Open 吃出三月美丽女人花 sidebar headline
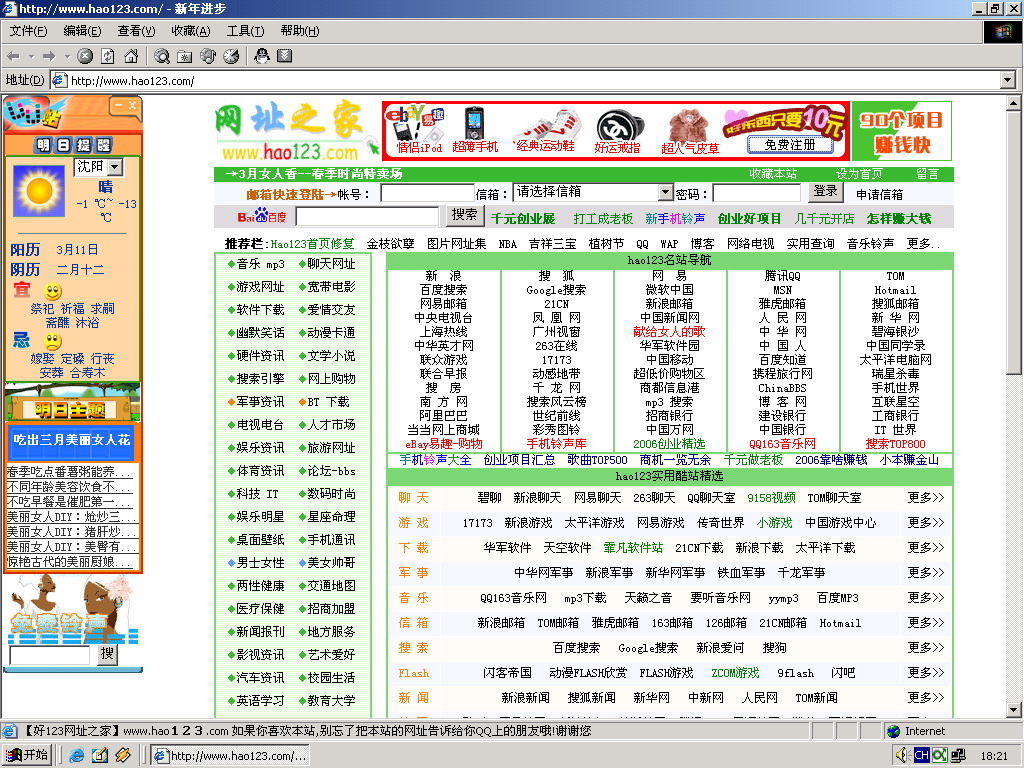The image size is (1024, 768). 72,440
